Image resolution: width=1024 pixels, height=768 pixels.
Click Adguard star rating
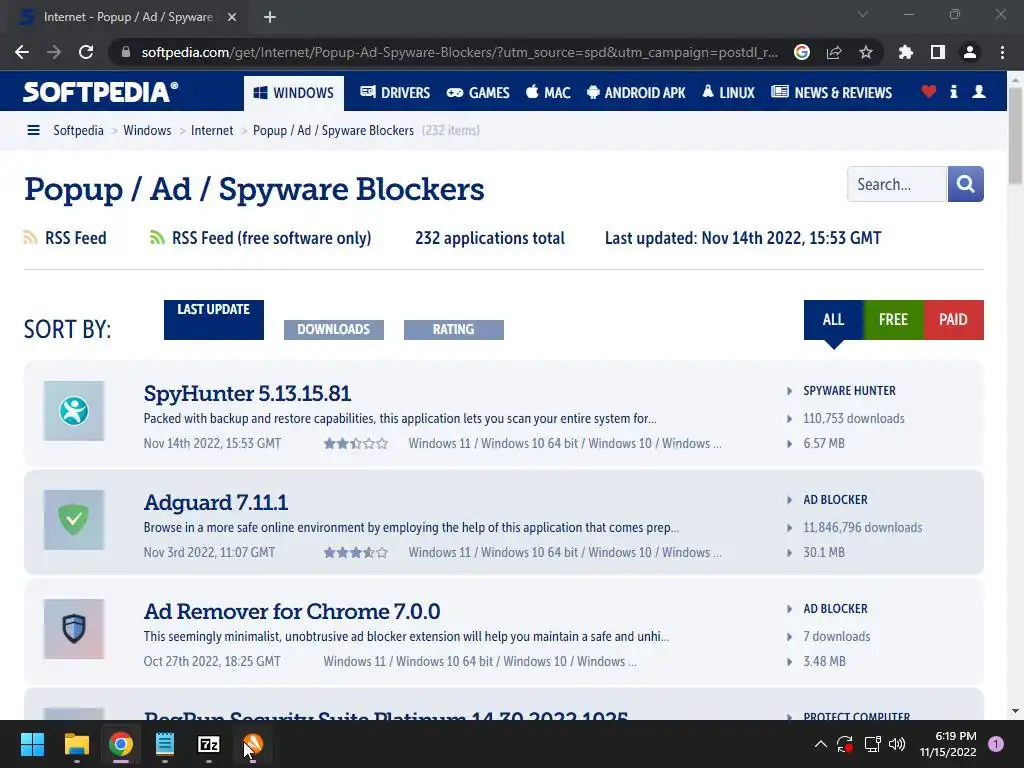[356, 552]
